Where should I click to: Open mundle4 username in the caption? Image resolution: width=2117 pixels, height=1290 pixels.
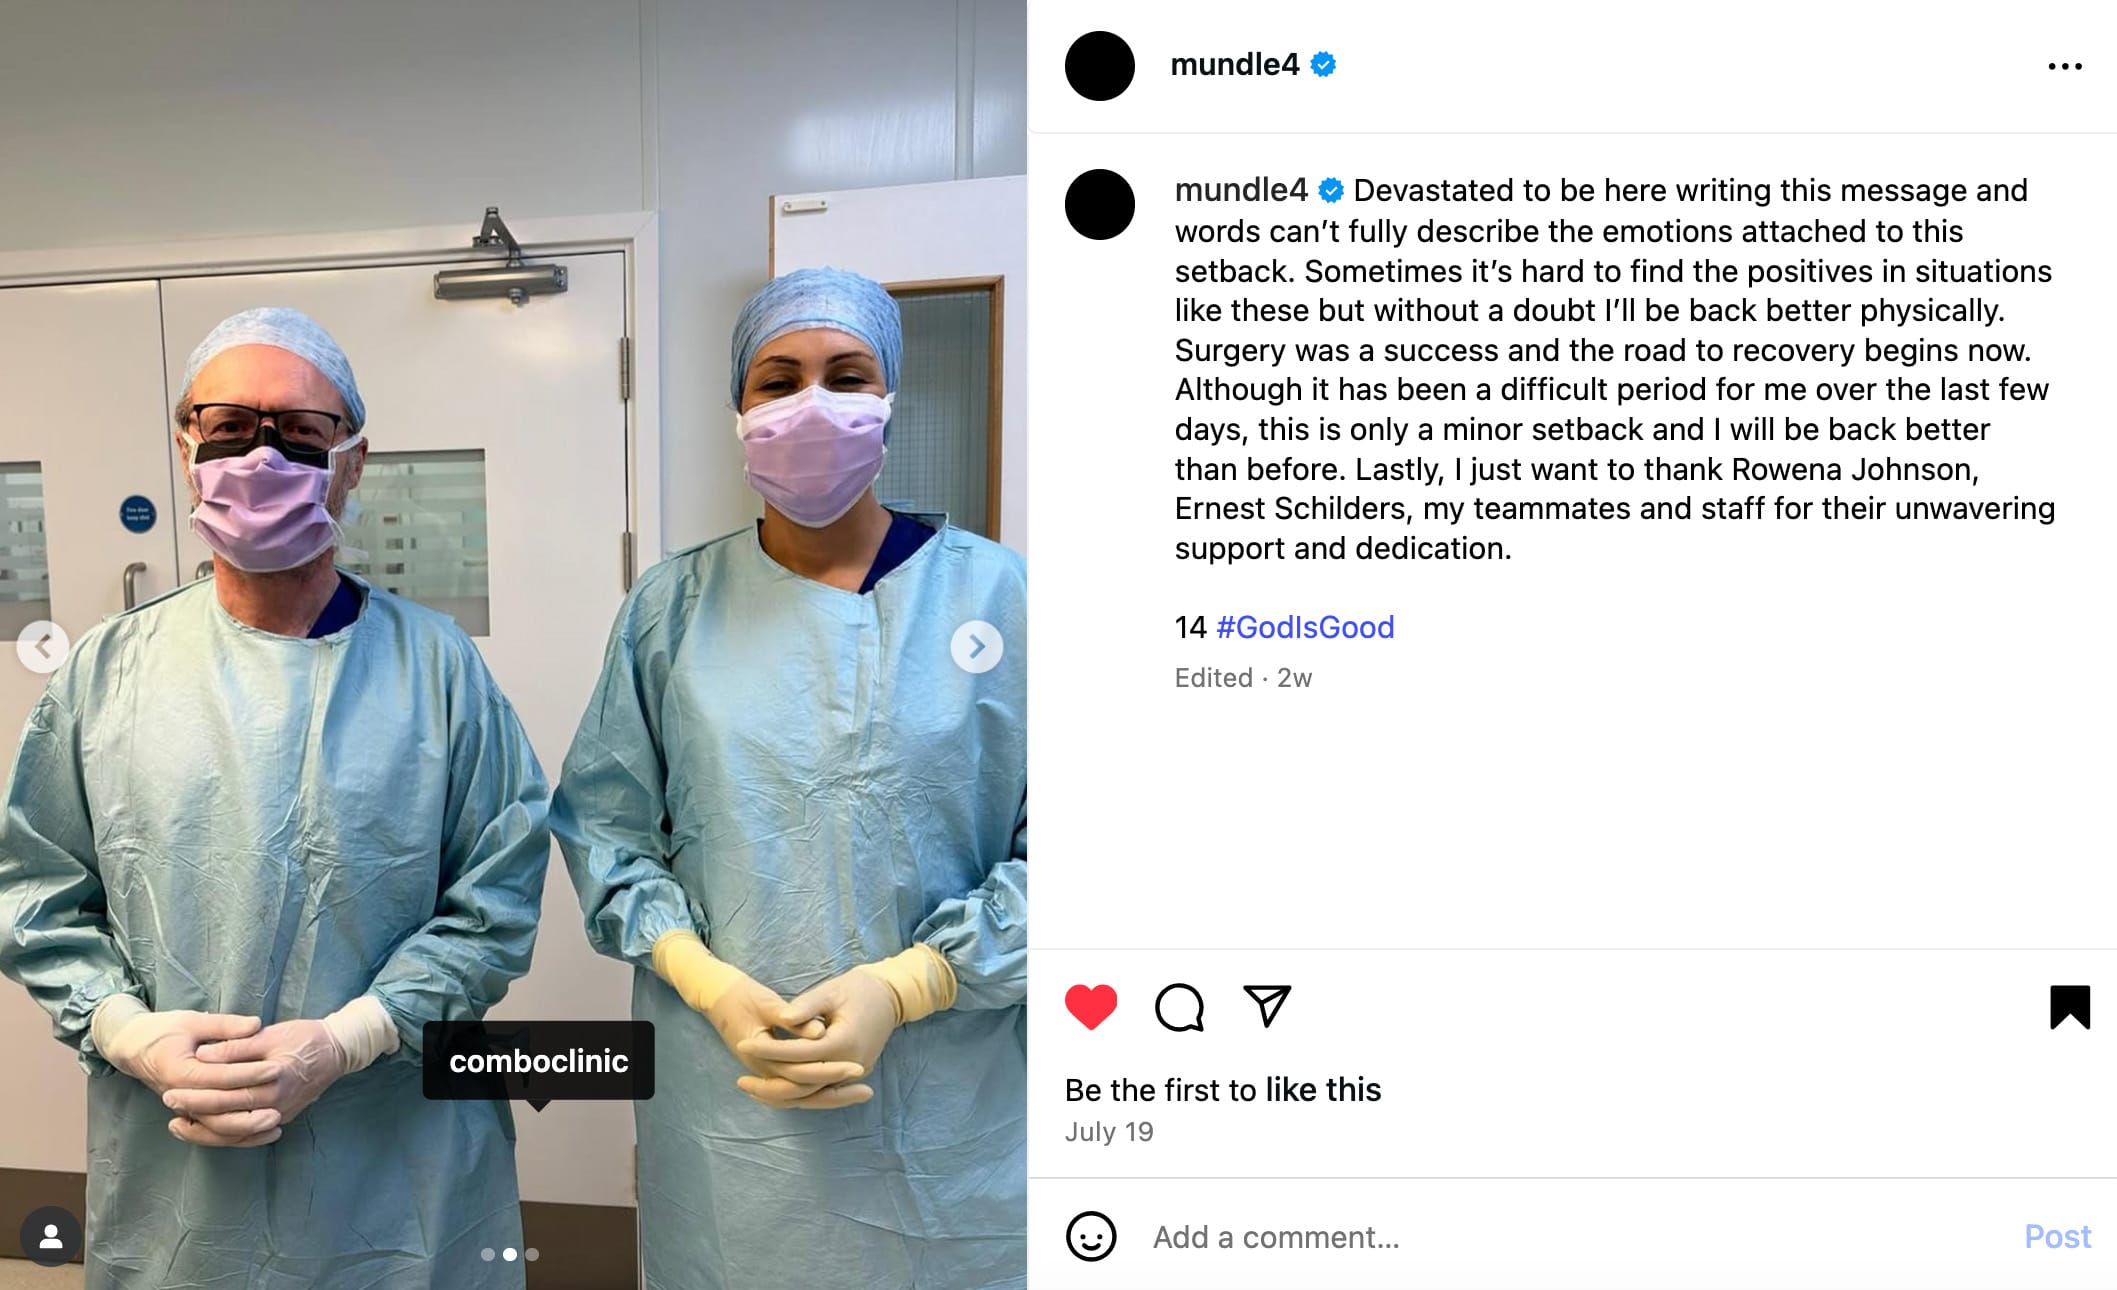pyautogui.click(x=1241, y=189)
